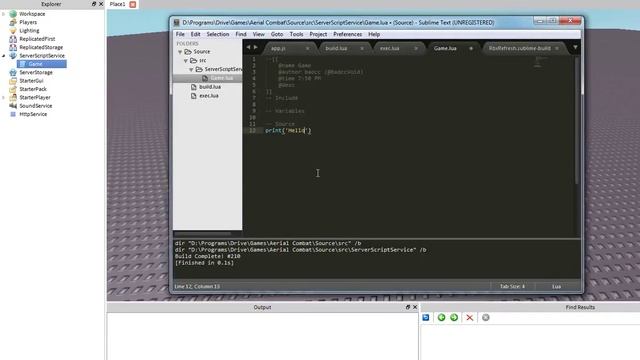The height and width of the screenshot is (360, 640).
Task: Change the Lua syntax in status bar
Action: click(x=556, y=287)
